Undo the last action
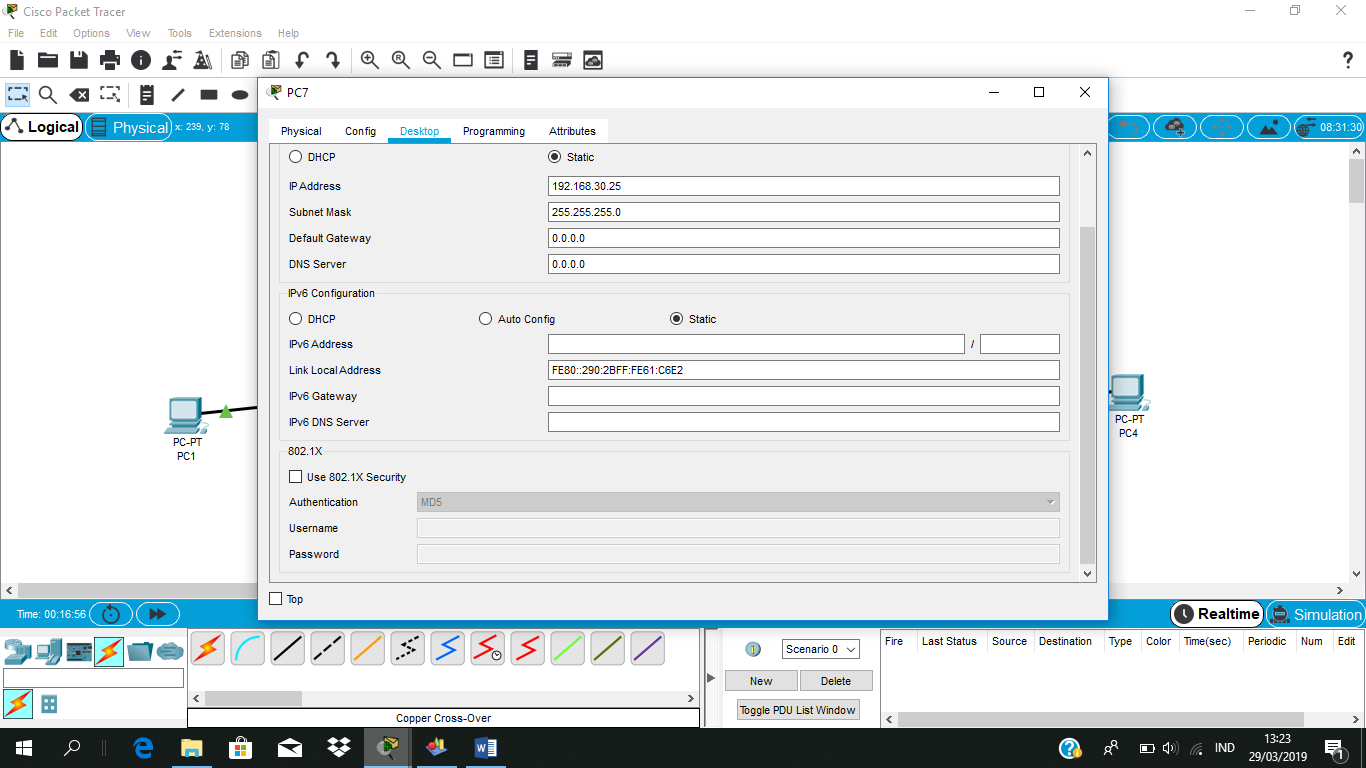The width and height of the screenshot is (1366, 768). pos(302,60)
